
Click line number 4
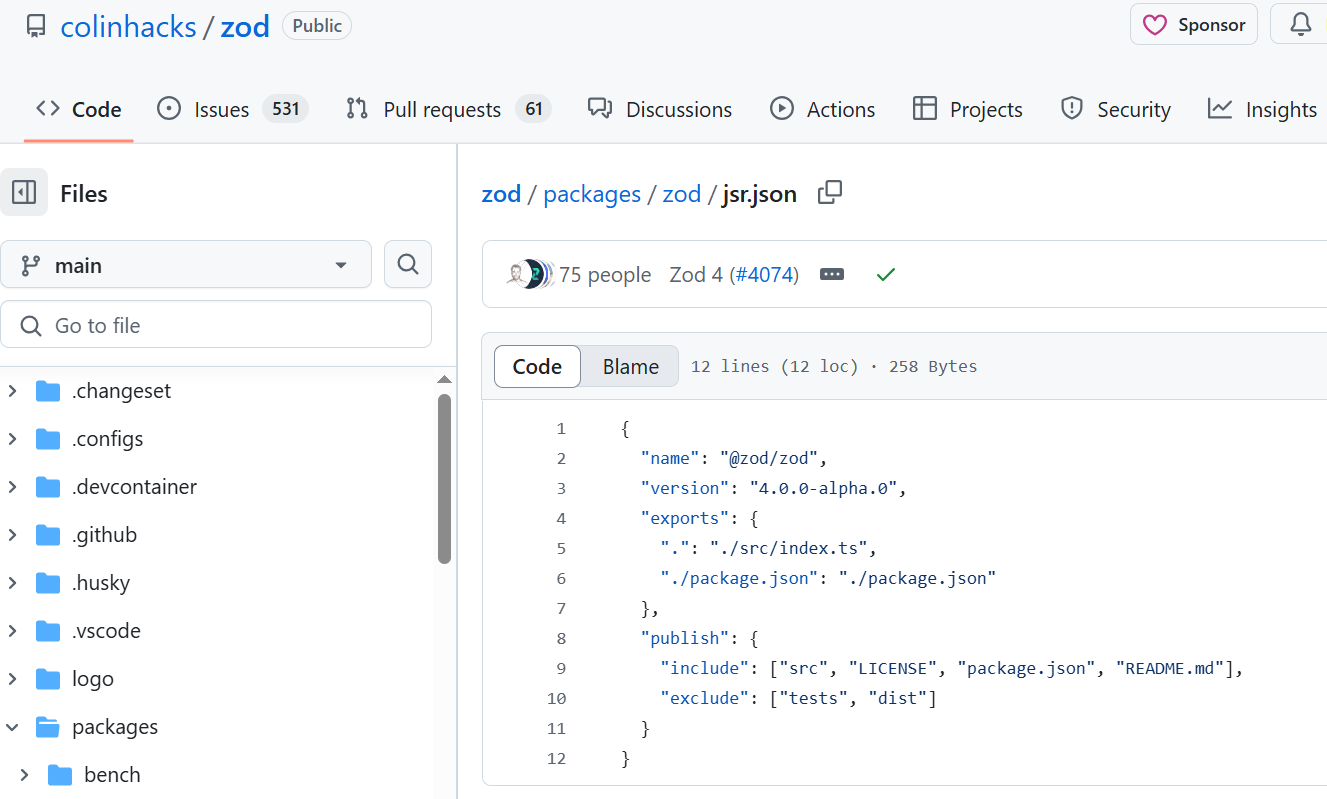tap(560, 518)
